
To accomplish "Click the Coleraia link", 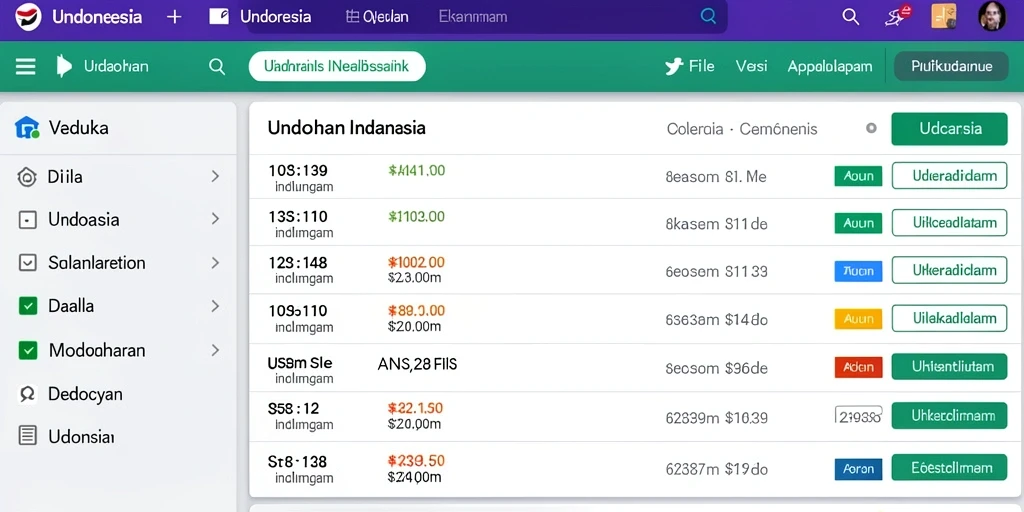I will [695, 129].
